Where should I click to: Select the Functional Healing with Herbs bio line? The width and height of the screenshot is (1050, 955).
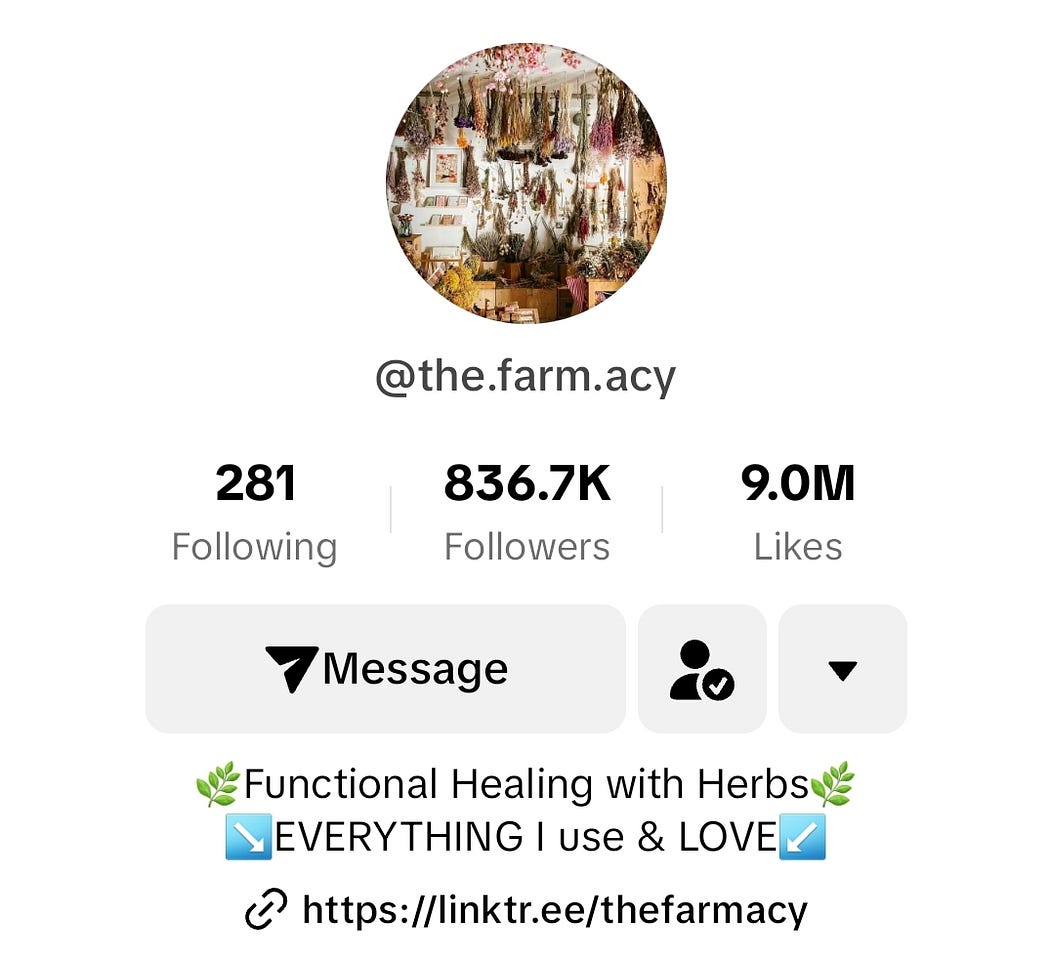tap(526, 784)
